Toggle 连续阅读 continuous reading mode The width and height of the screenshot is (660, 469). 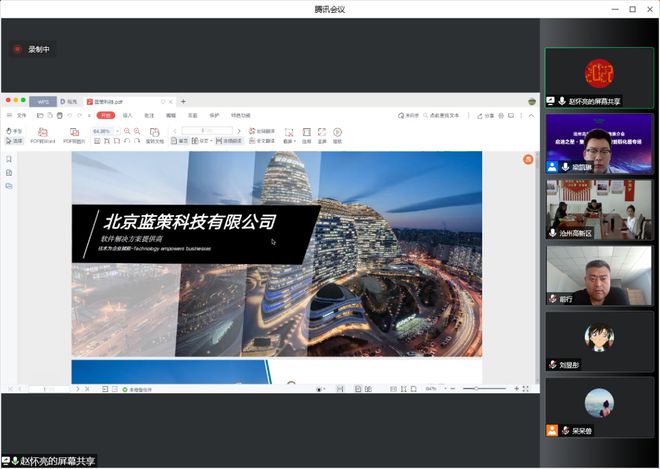tap(229, 141)
